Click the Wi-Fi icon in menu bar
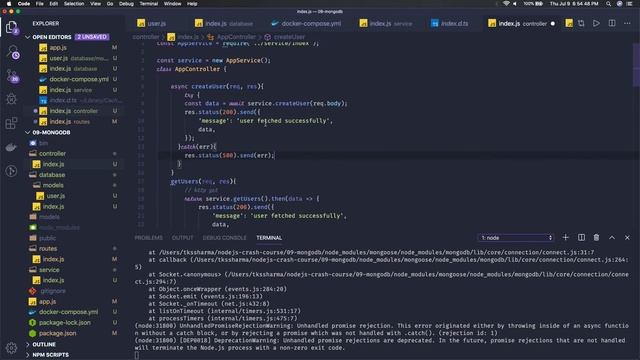Viewport: 640px width, 360px height. [506, 4]
